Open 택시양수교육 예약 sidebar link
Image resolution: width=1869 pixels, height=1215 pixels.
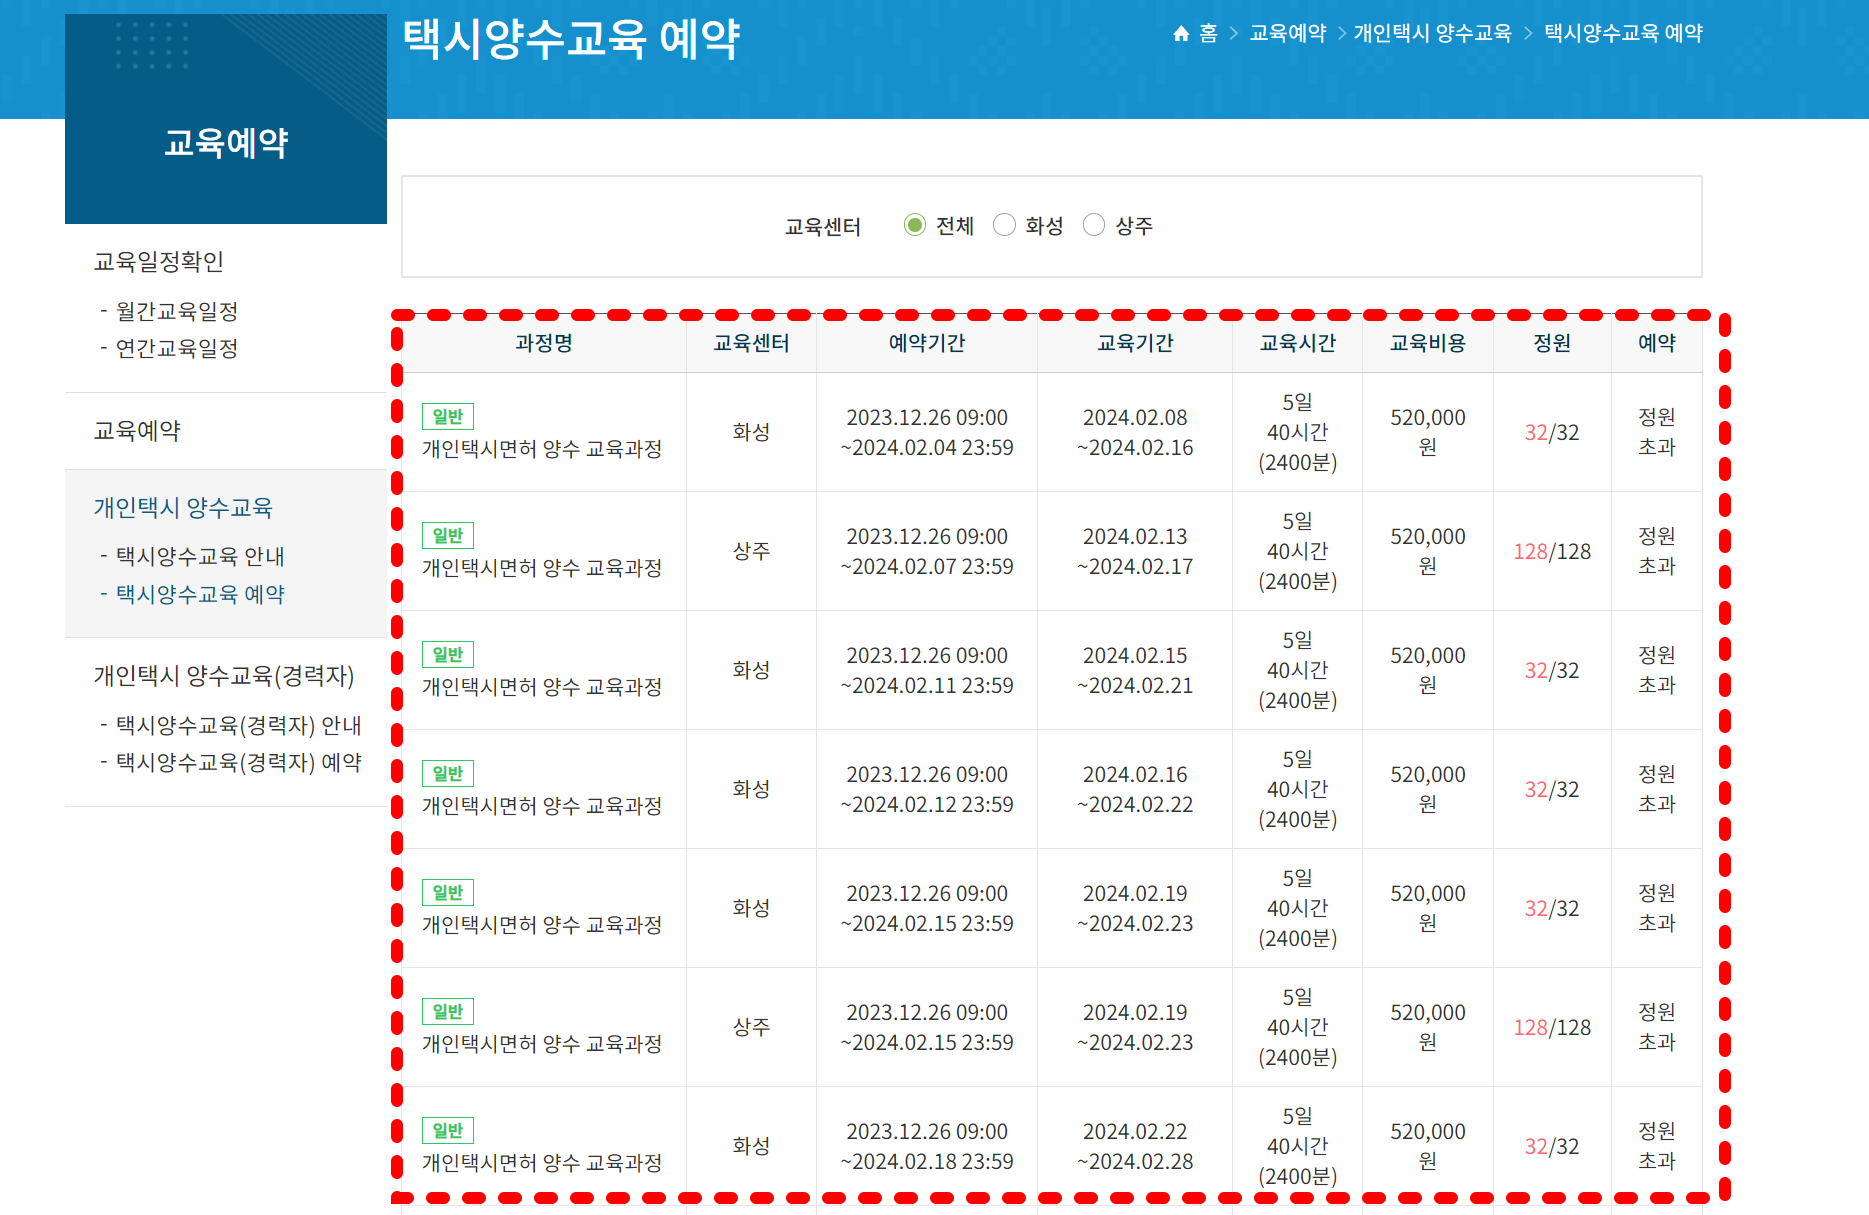coord(200,594)
